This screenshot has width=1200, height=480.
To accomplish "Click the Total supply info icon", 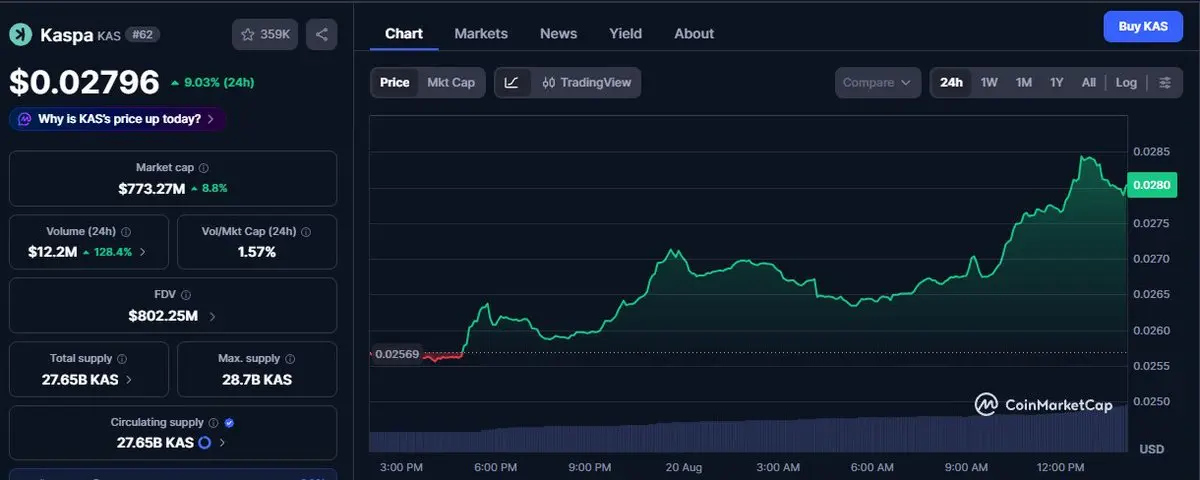I will point(122,358).
